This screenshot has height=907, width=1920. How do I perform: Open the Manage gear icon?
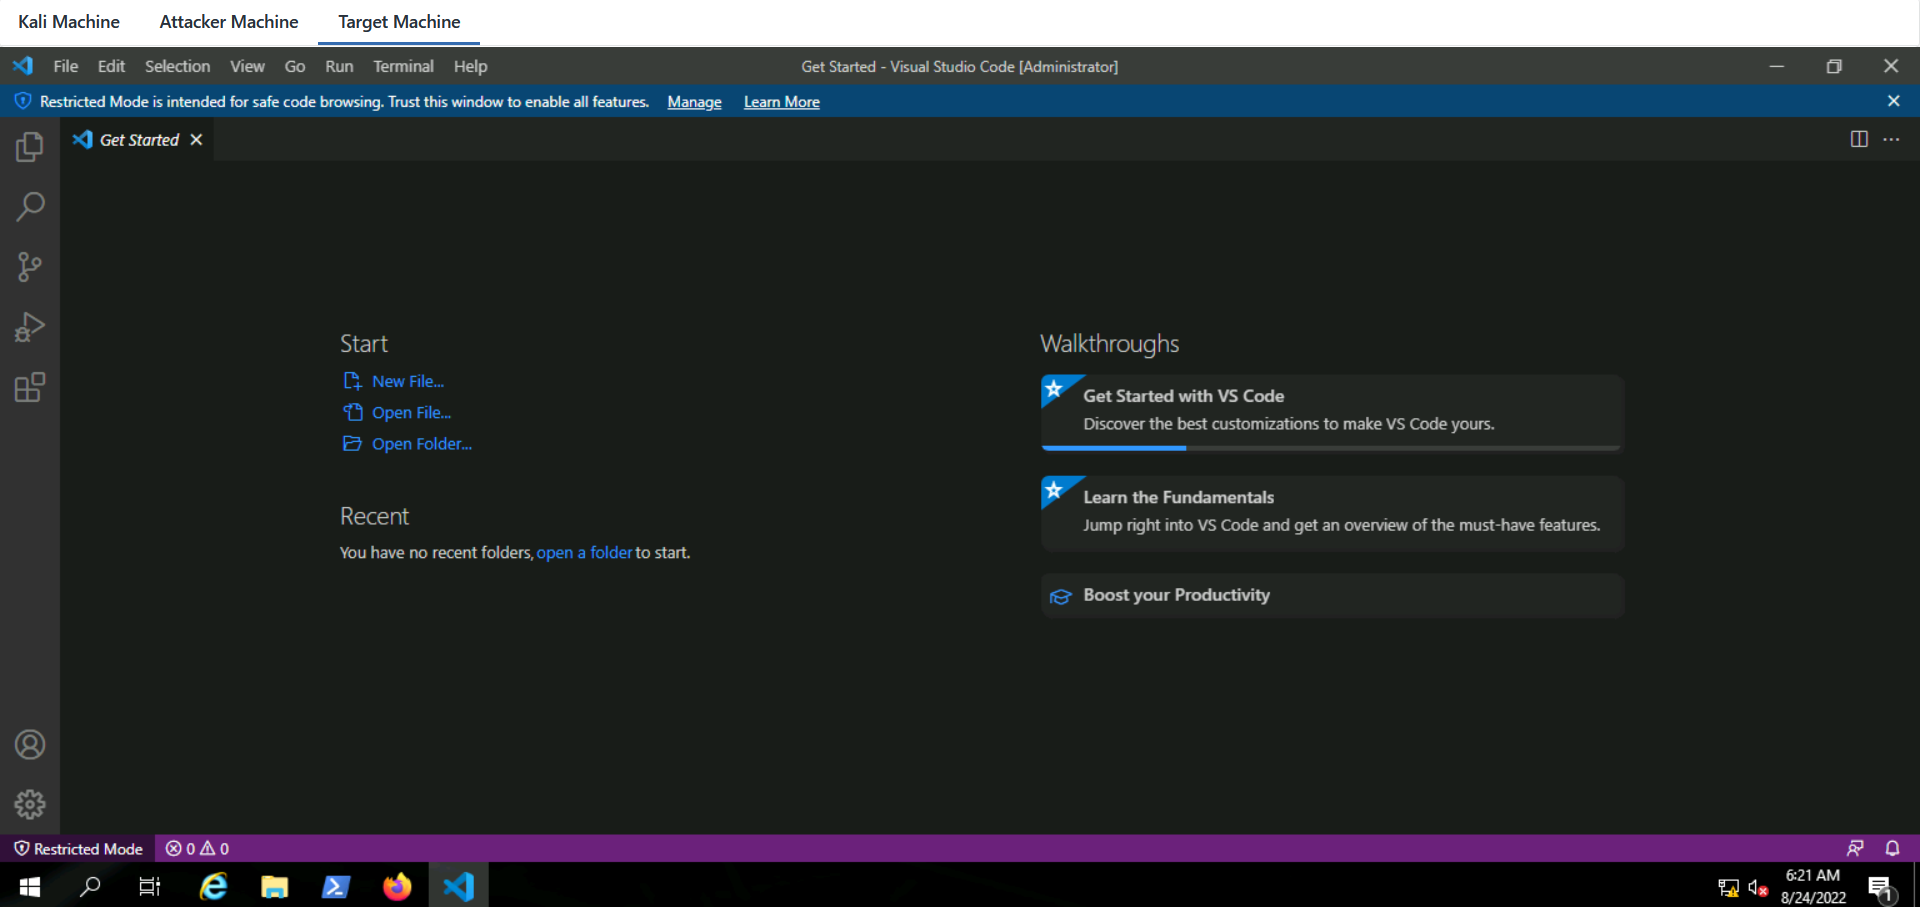click(x=30, y=805)
